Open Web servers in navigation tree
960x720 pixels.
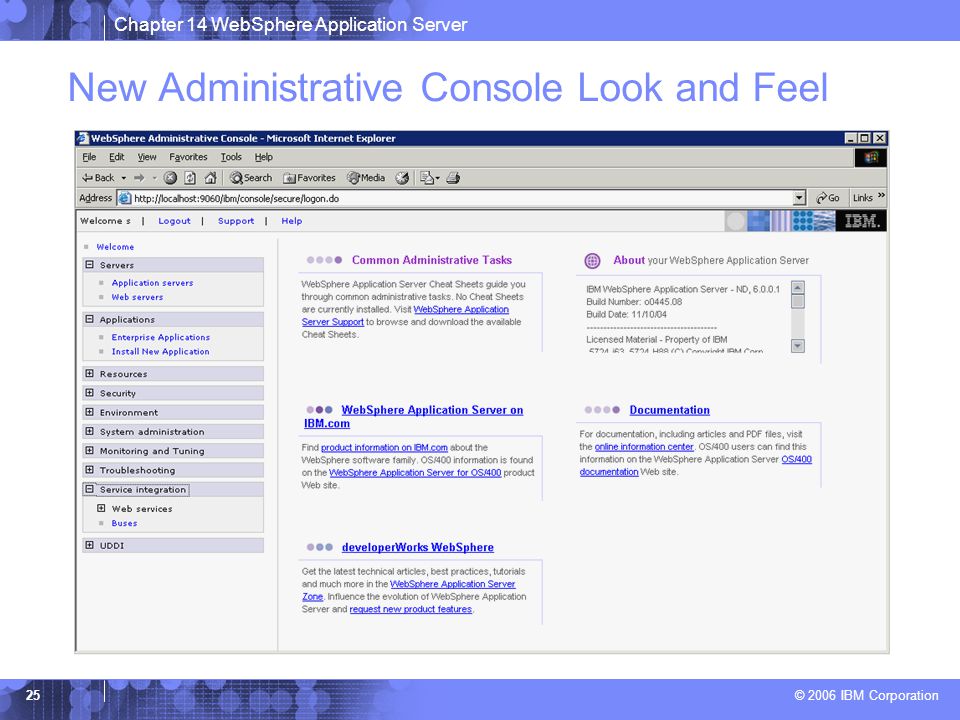137,297
